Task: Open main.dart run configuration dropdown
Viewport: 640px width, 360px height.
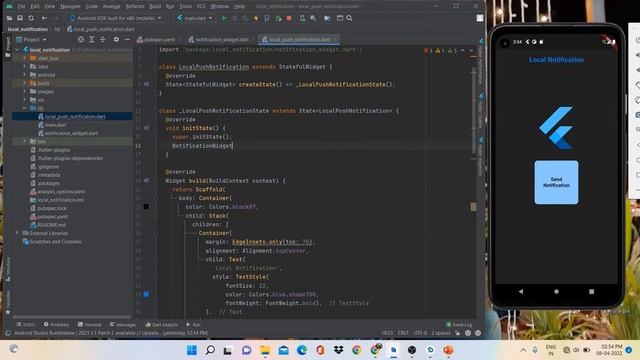Action: 195,18
